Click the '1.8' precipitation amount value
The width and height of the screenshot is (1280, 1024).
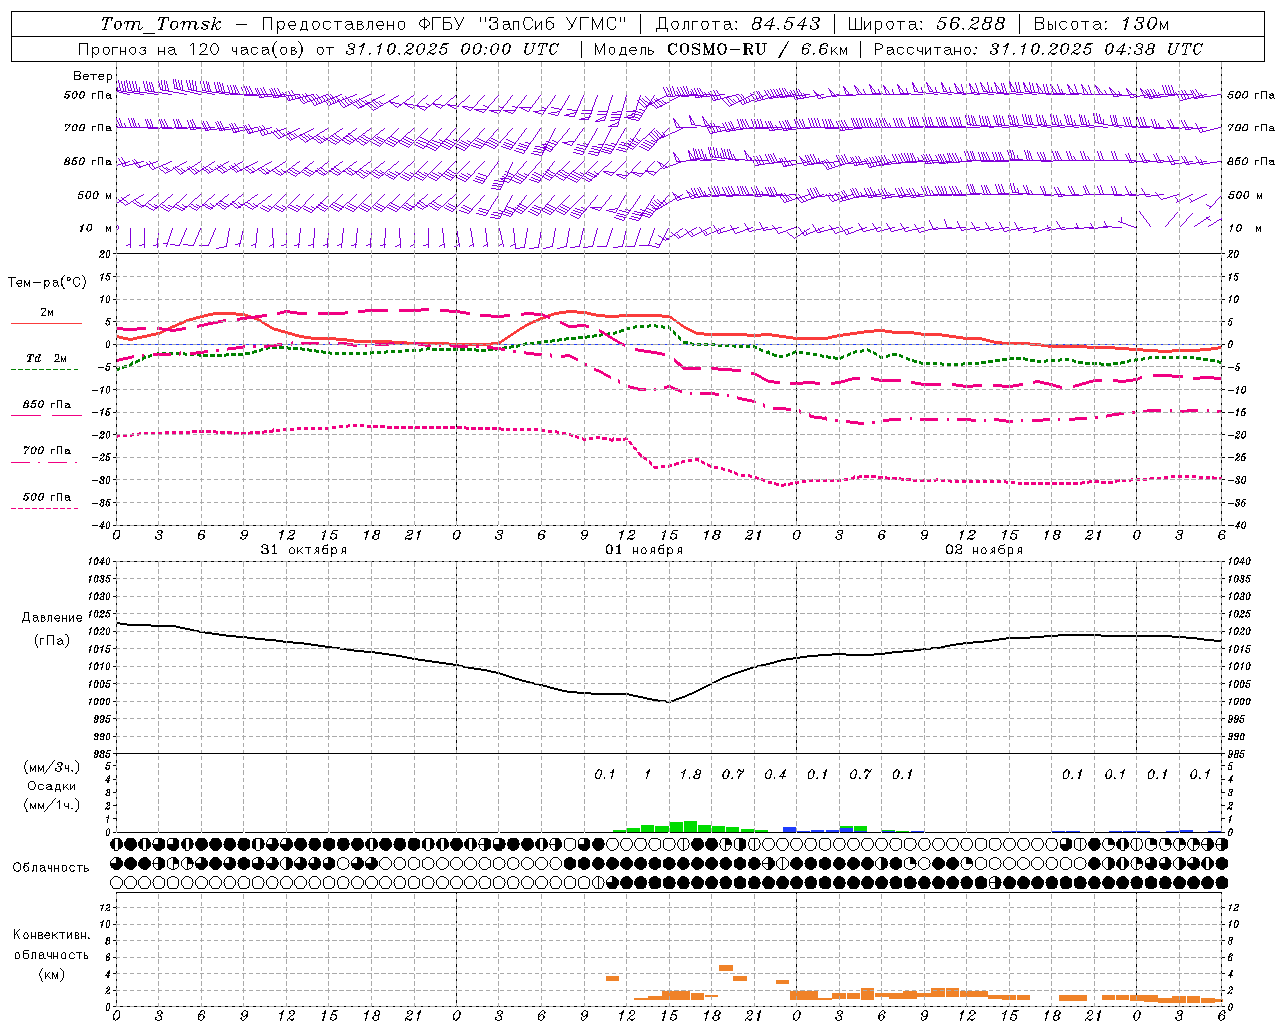tap(690, 774)
